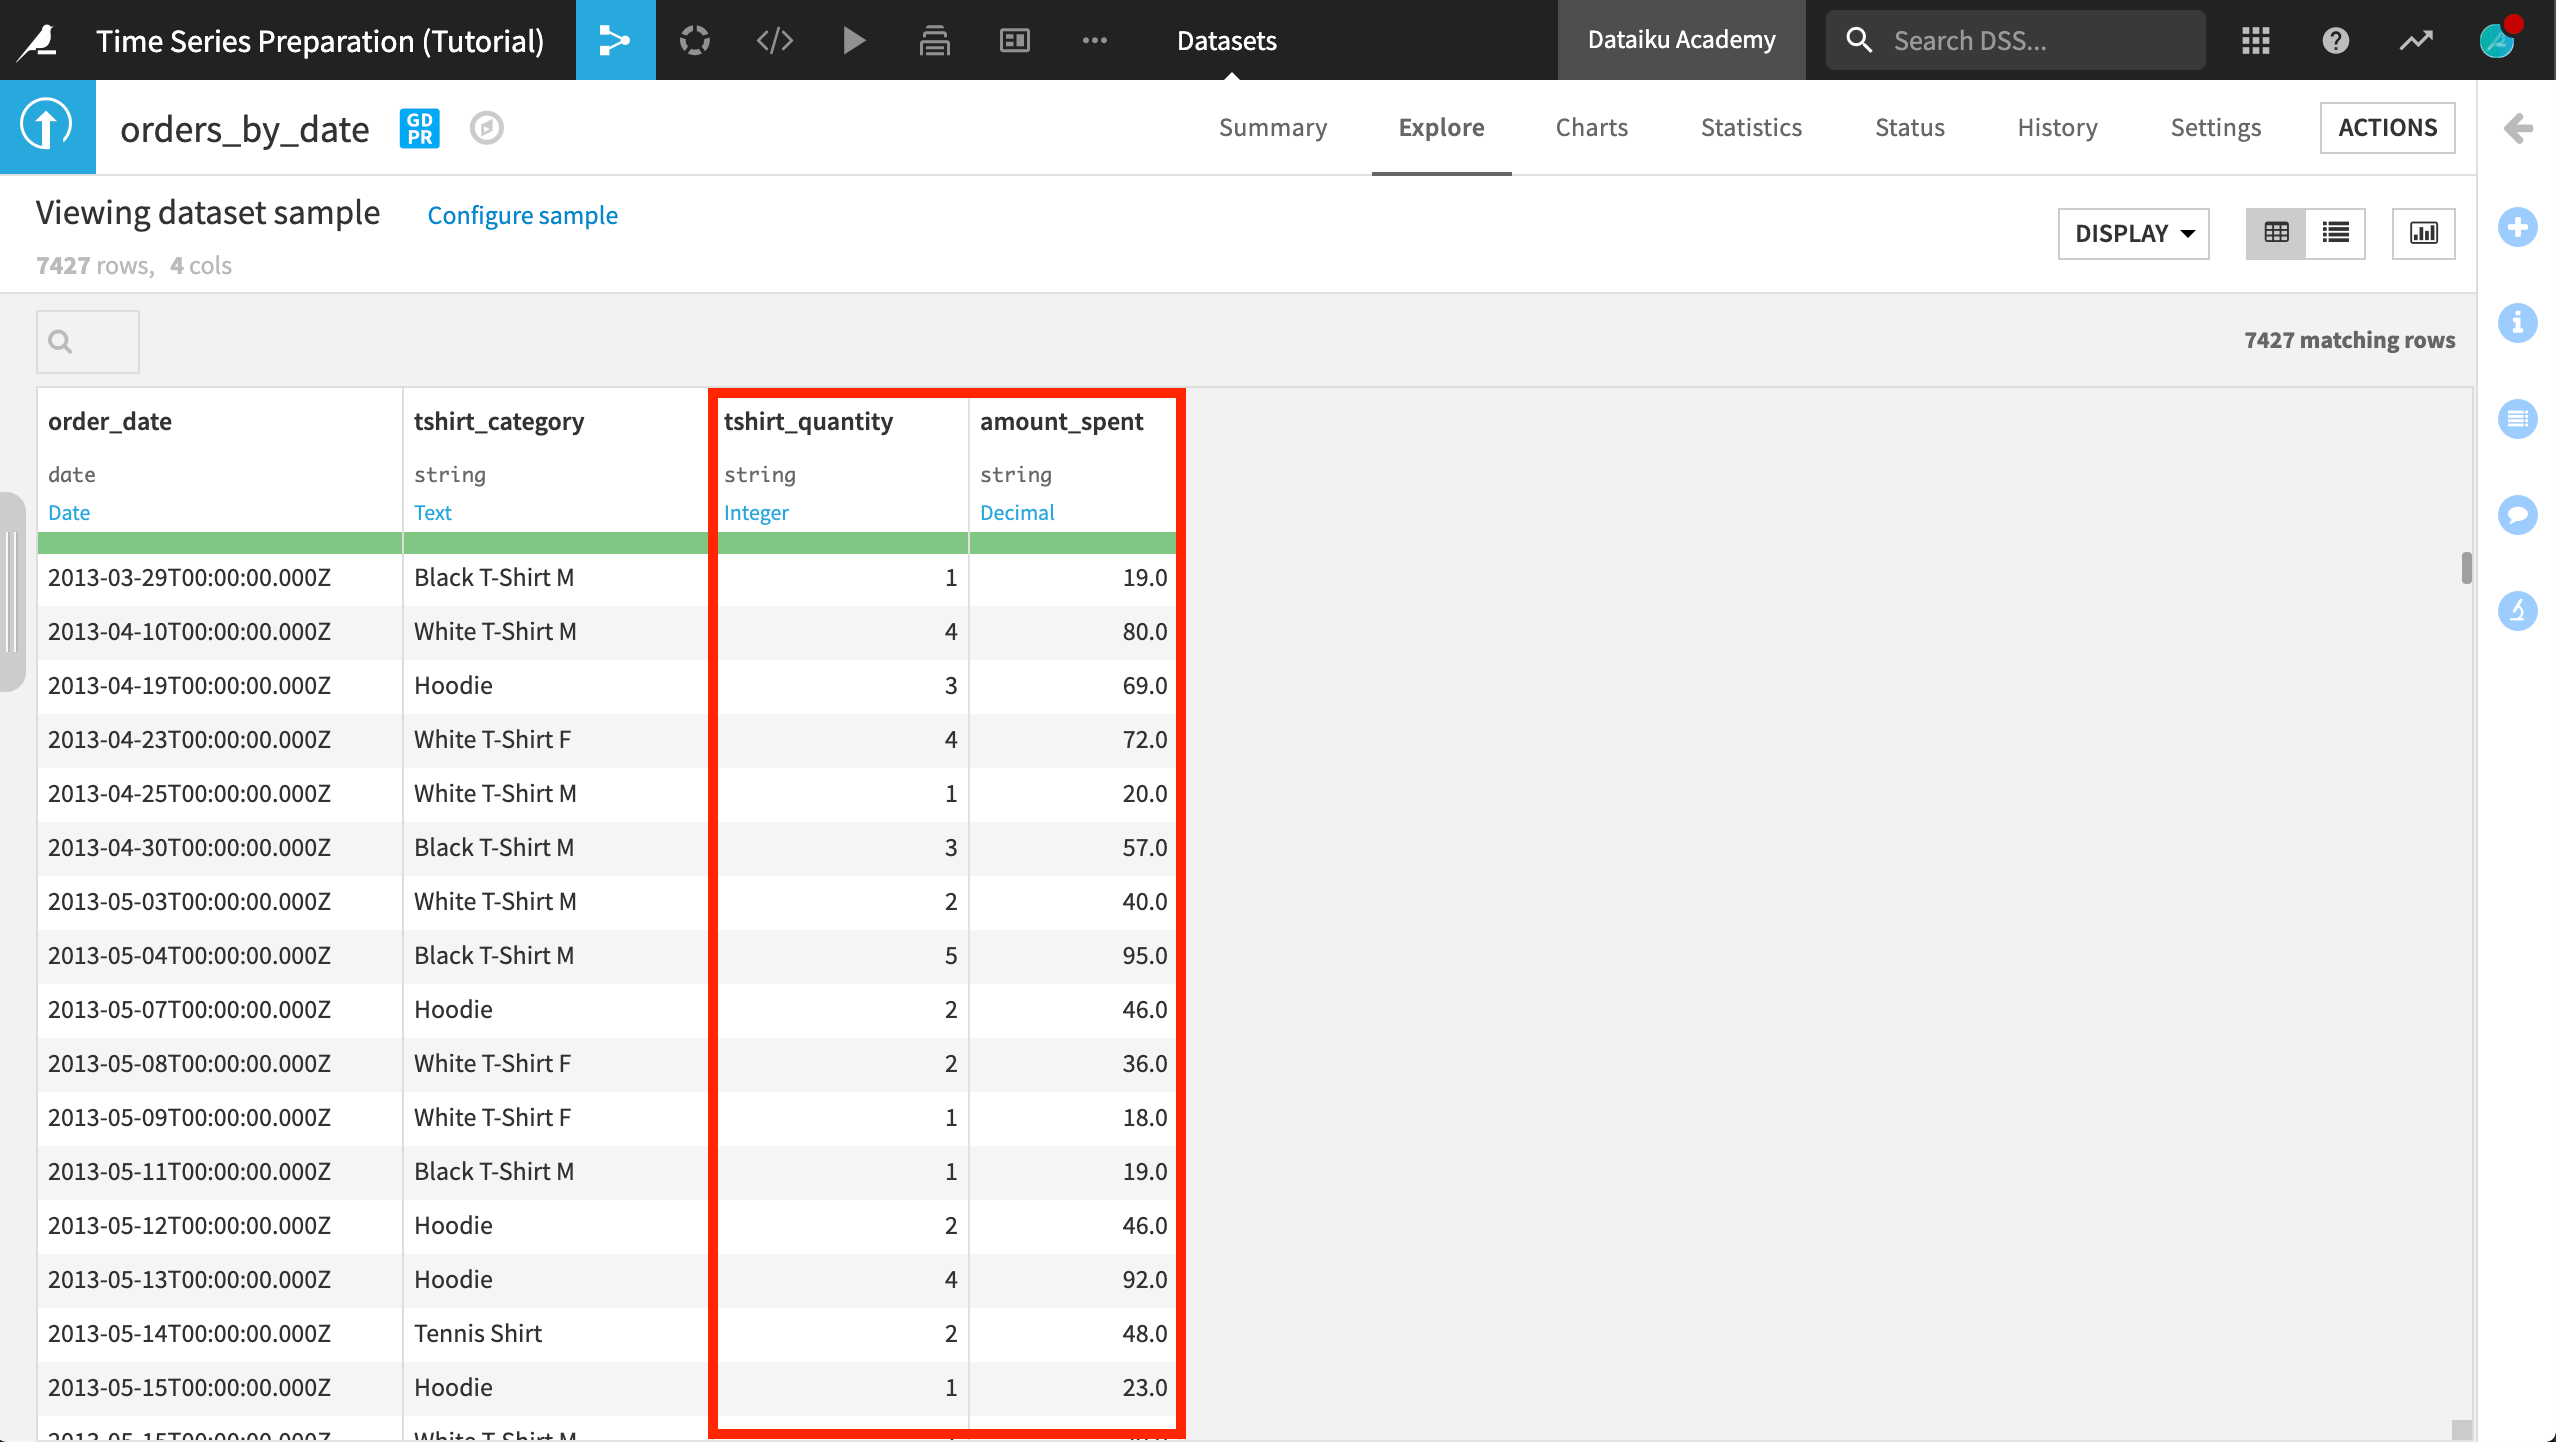Select the Hoodie cell in the 2013-04-19 row
Screen dimensions: 2556x1442
[556, 685]
